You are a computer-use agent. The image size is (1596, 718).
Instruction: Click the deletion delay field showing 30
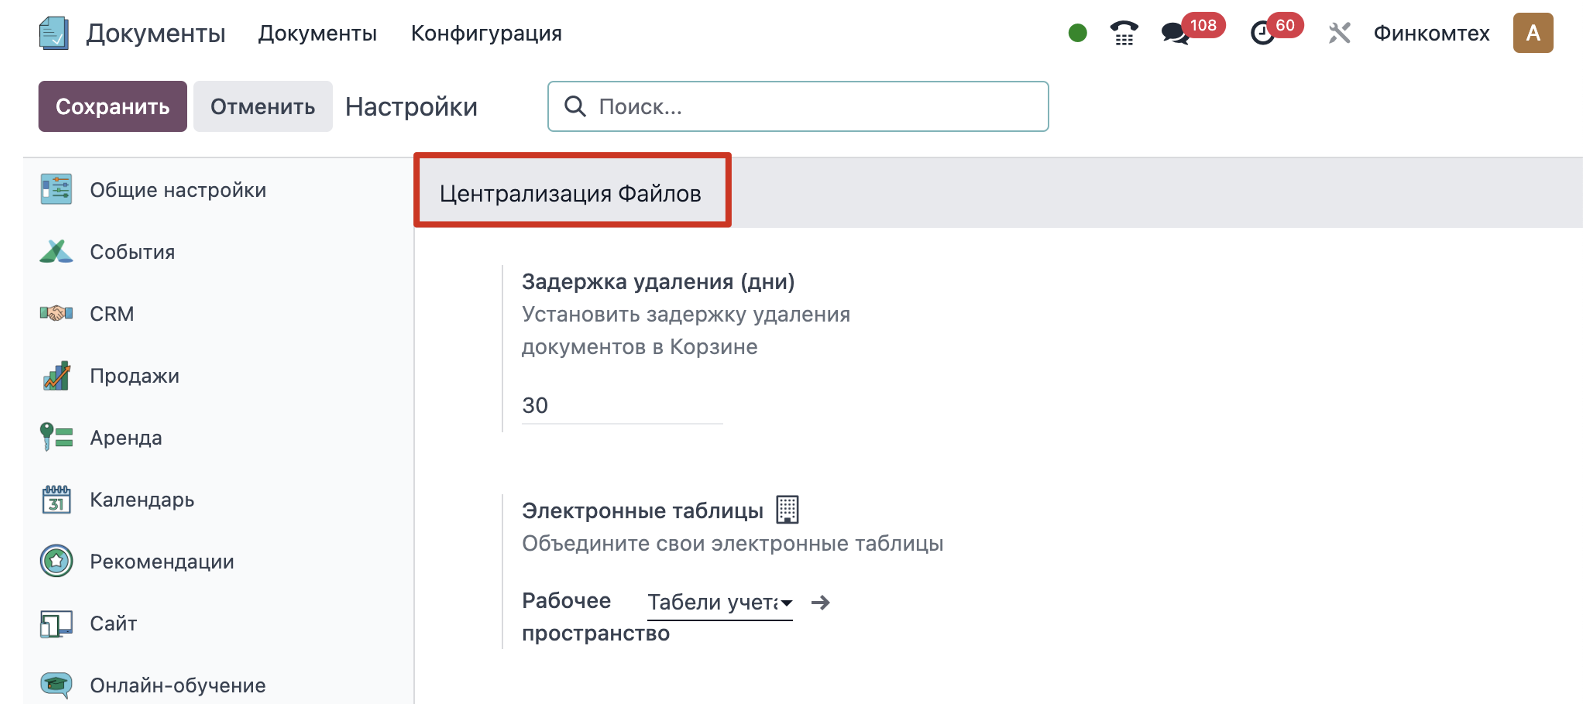click(x=620, y=406)
